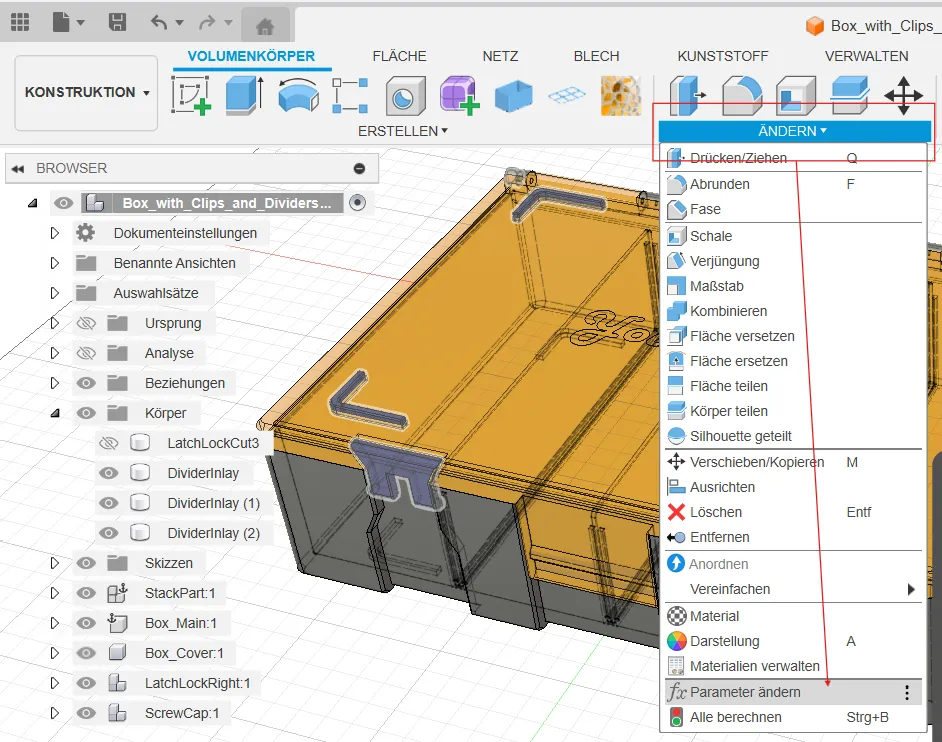Open the Vereinfachen submenu
942x742 pixels.
[x=793, y=589]
